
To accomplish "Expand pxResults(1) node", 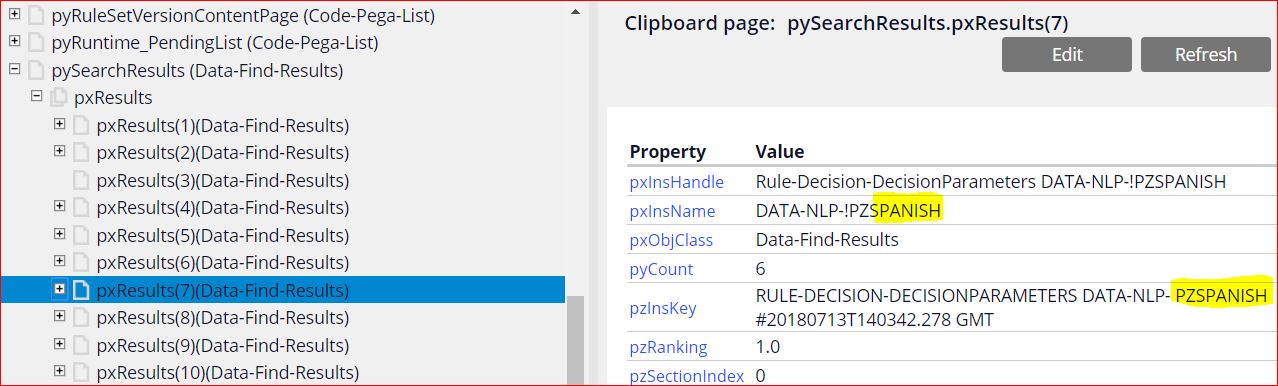I will 59,124.
